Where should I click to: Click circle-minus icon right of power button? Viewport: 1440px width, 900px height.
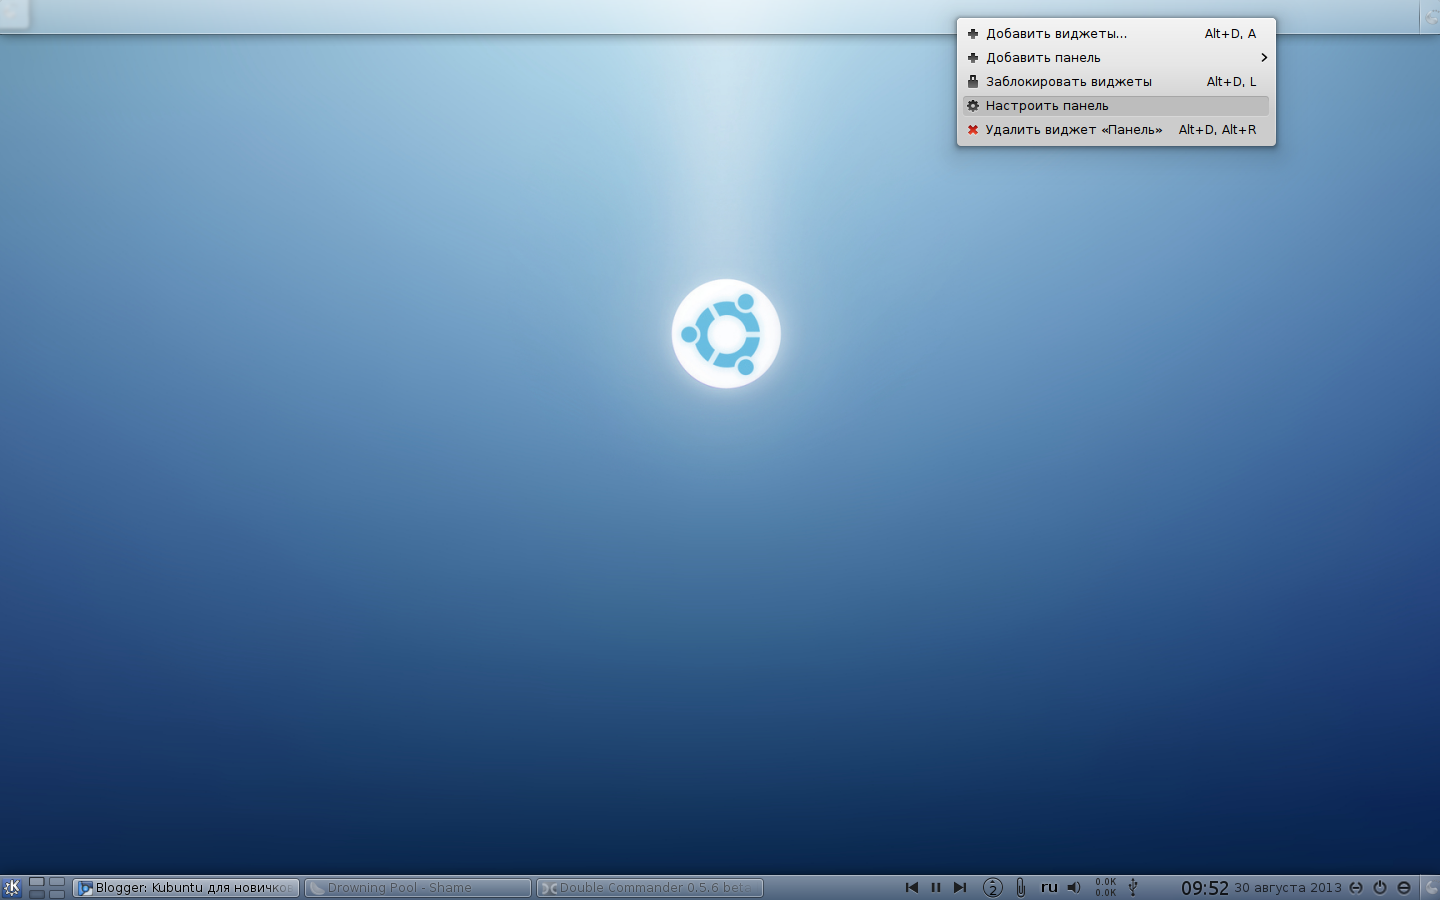click(1404, 887)
